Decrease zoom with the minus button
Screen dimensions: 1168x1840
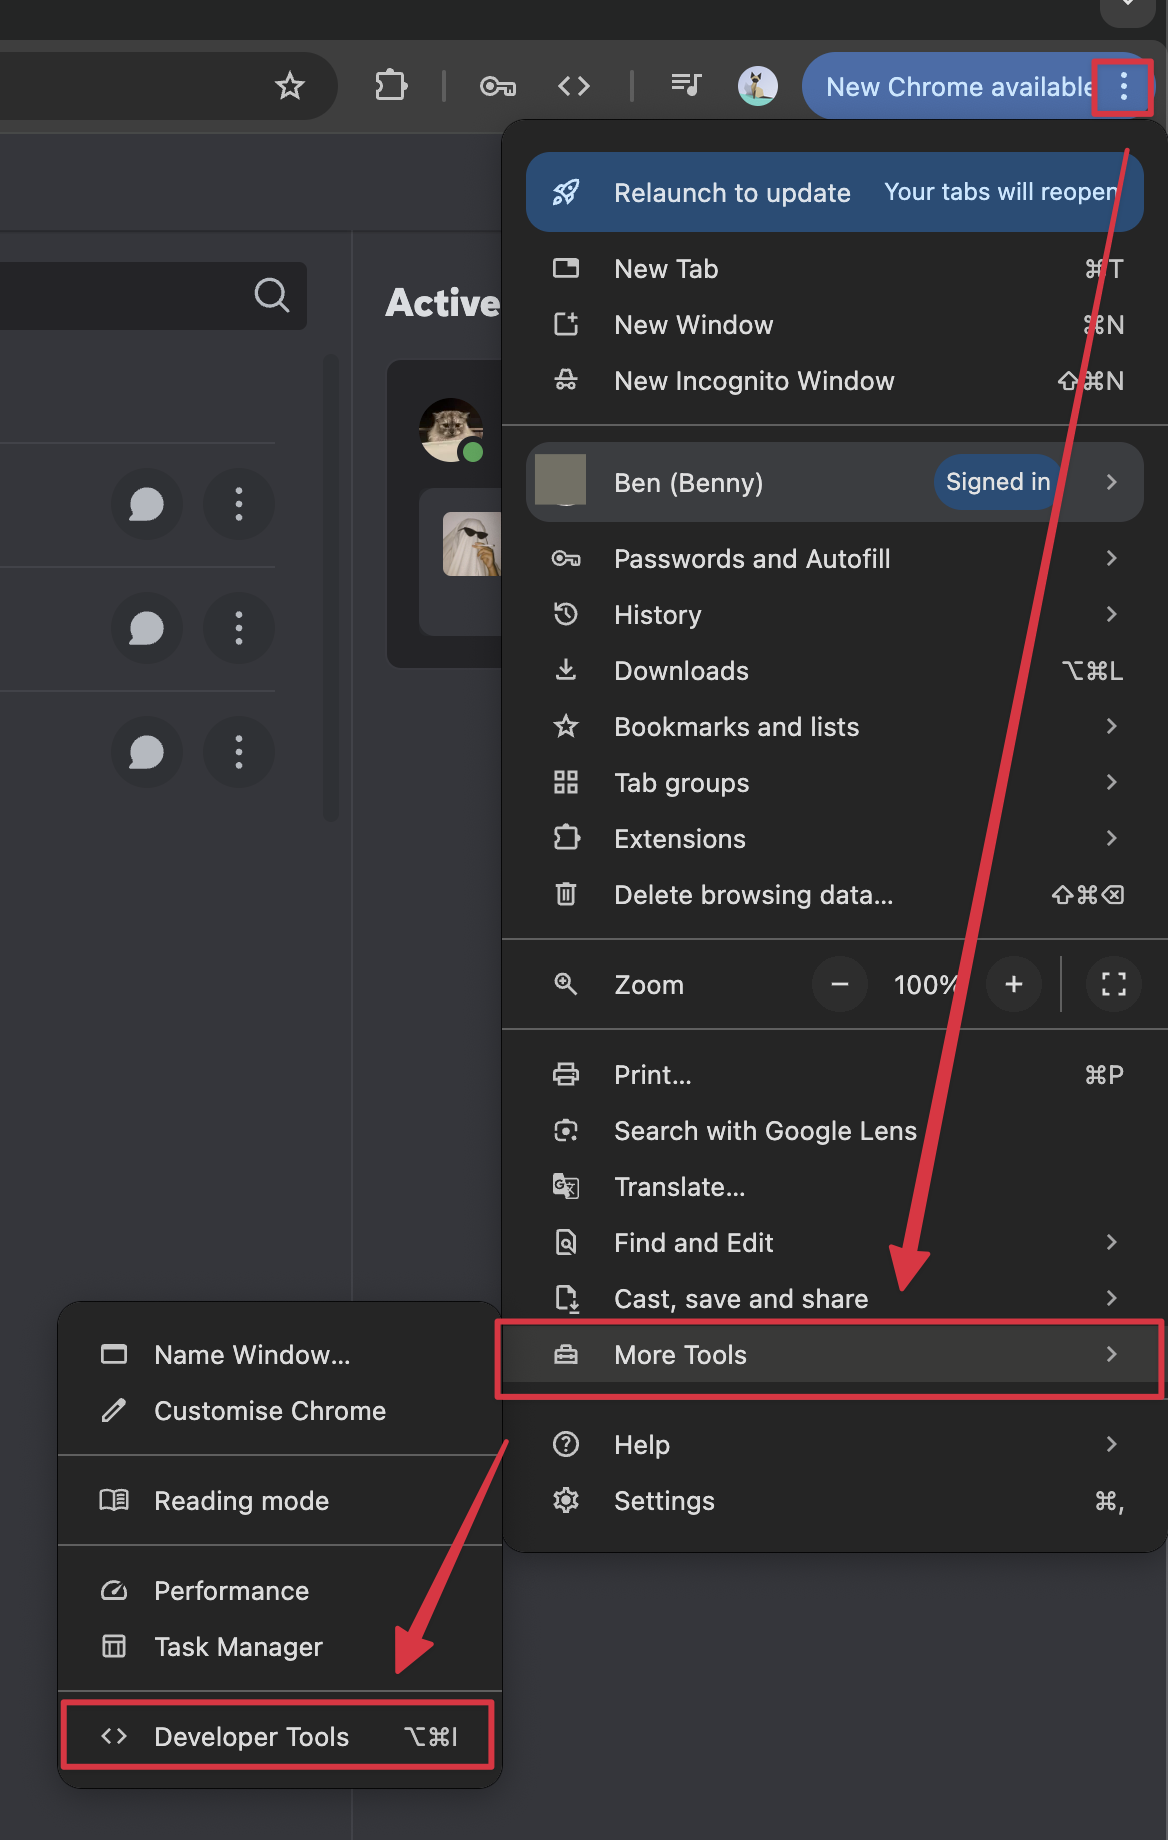pyautogui.click(x=840, y=984)
